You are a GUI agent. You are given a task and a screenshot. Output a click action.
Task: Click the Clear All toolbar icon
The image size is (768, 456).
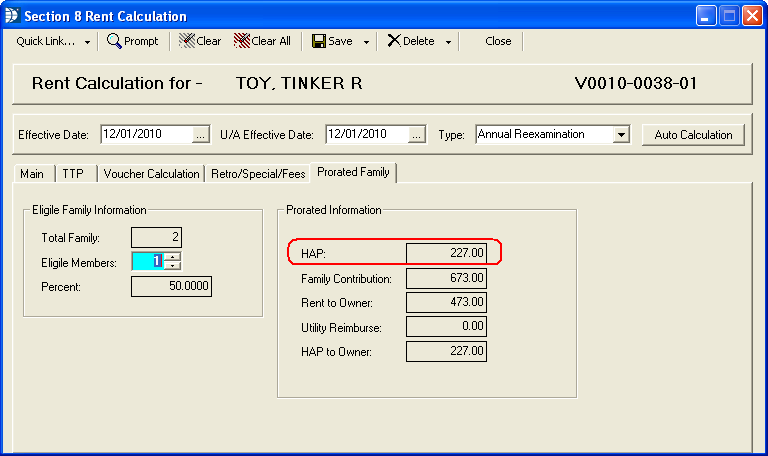coord(242,41)
